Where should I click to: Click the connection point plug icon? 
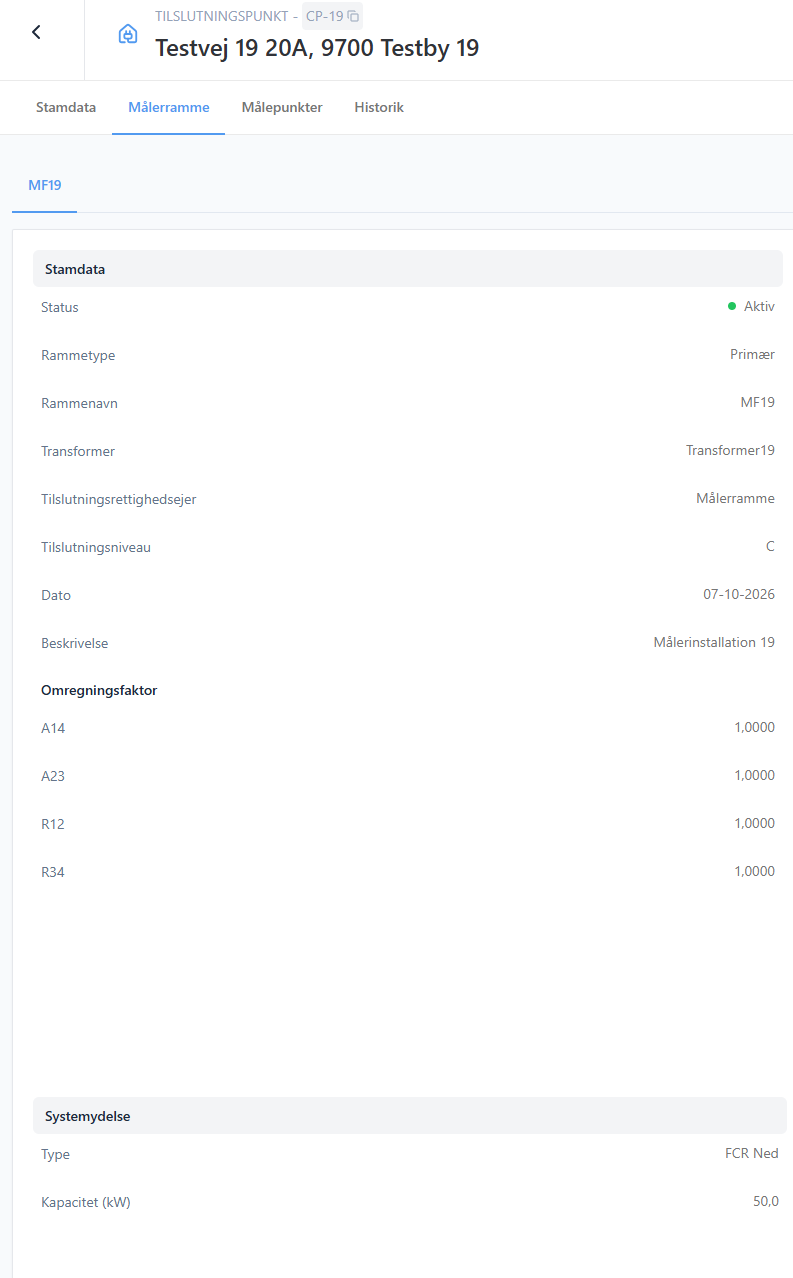[x=128, y=34]
